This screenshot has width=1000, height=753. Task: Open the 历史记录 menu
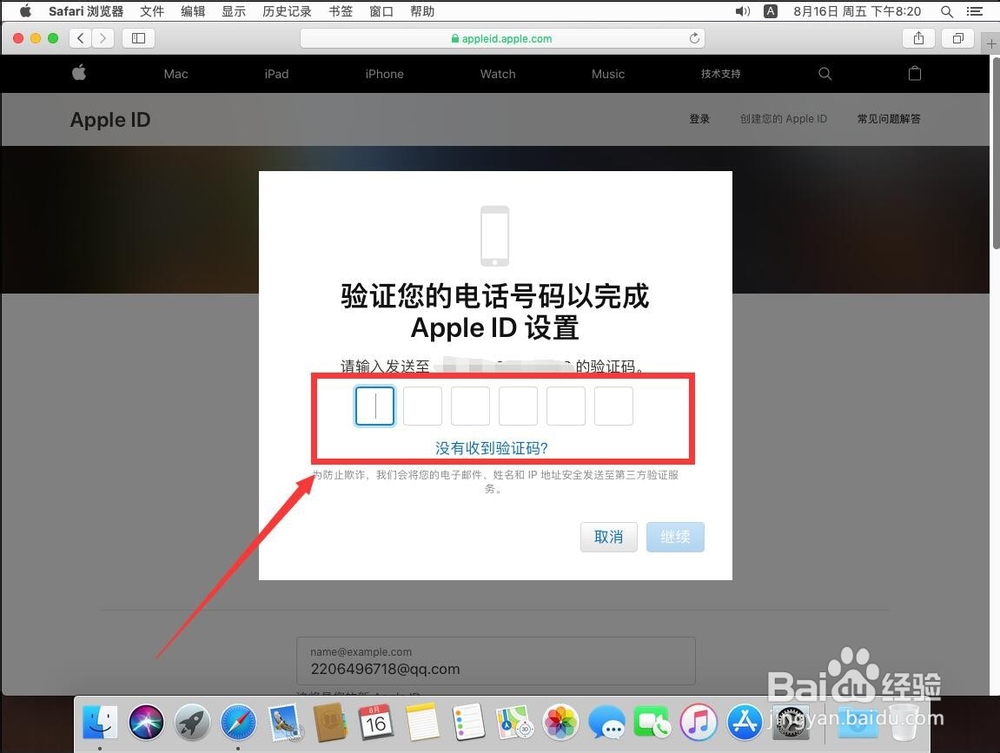[286, 11]
